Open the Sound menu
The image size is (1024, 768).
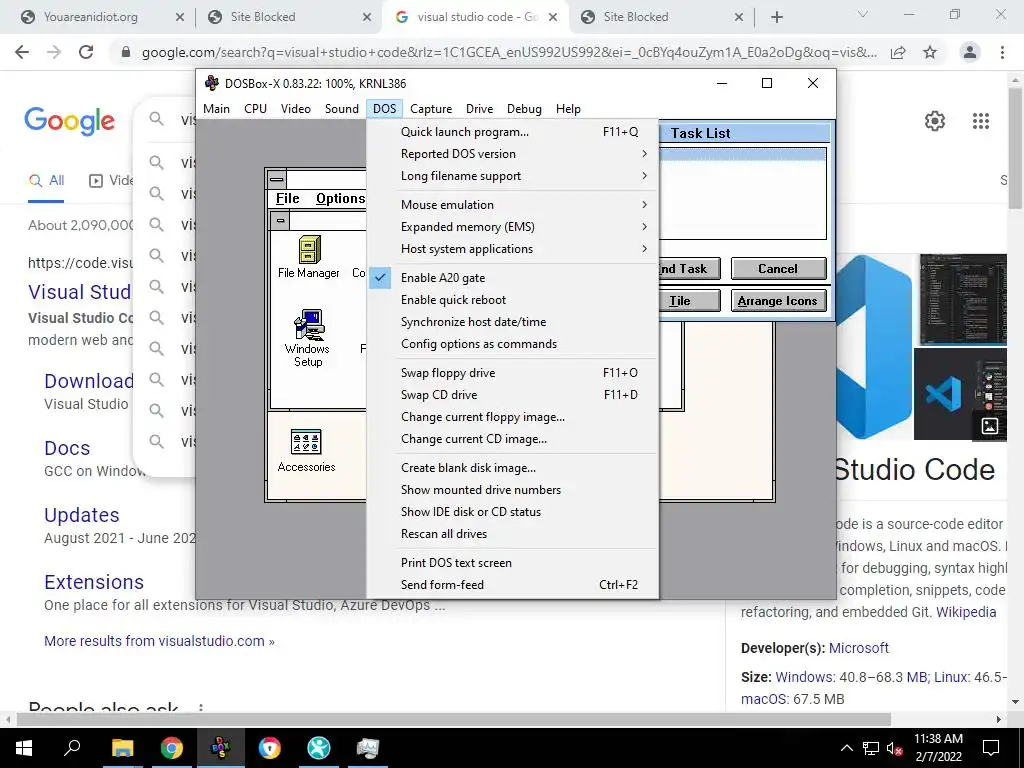(x=342, y=109)
